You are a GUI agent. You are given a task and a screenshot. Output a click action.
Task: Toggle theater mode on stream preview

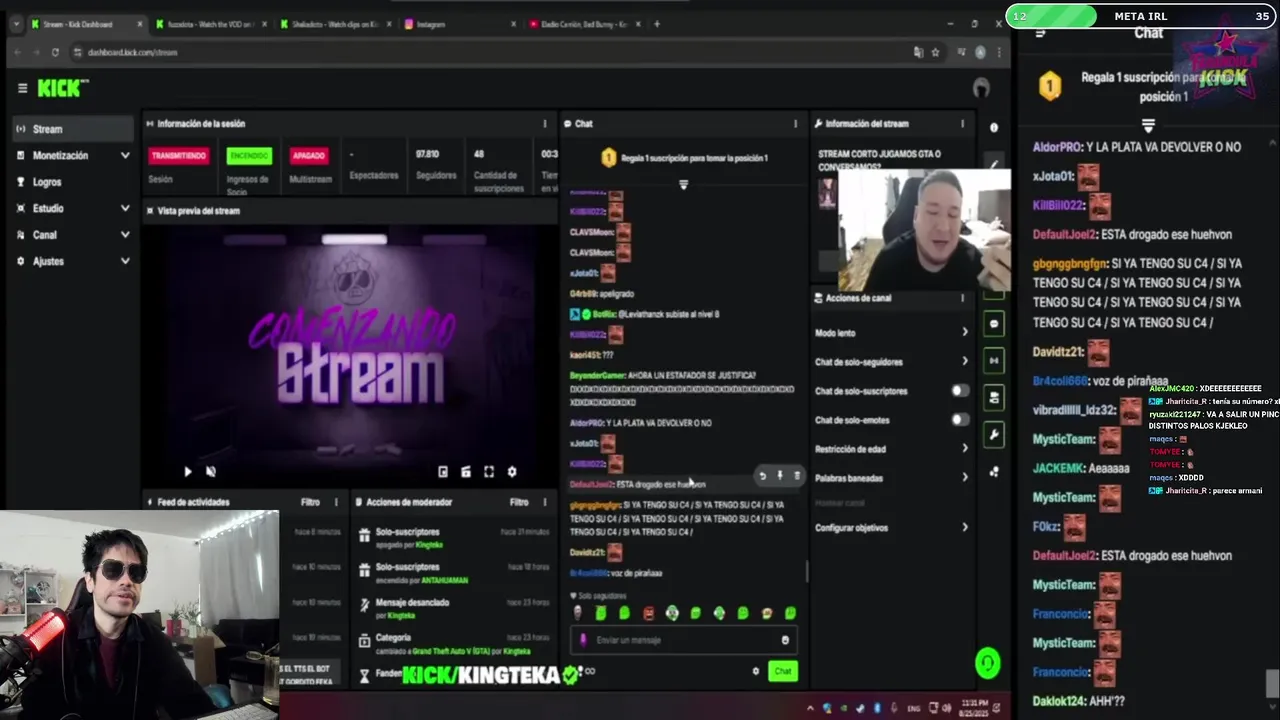point(466,472)
